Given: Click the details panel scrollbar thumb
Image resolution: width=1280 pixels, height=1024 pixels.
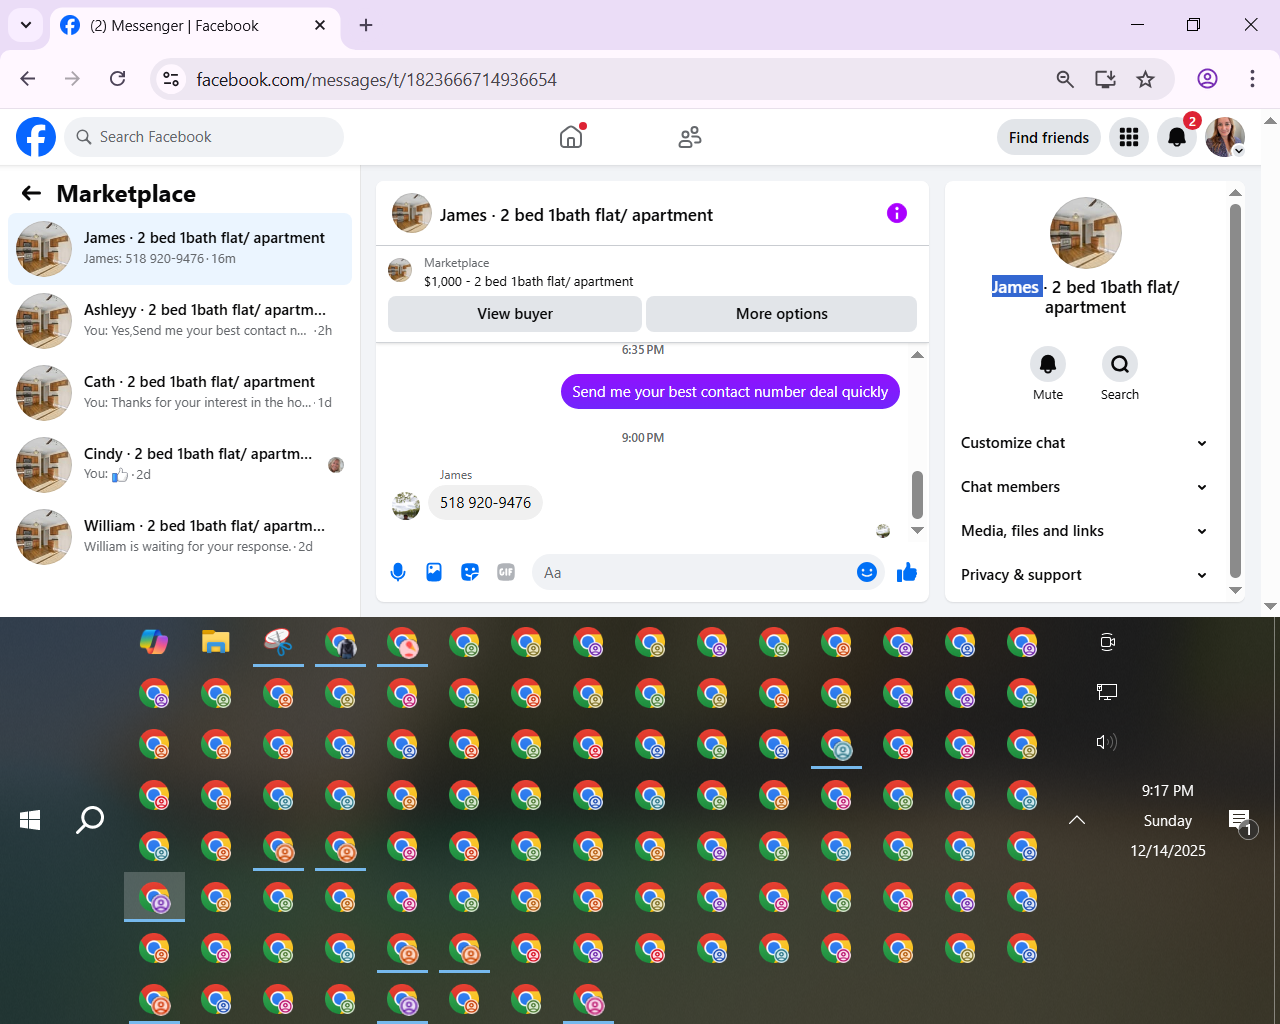Looking at the screenshot, I should 1235,391.
